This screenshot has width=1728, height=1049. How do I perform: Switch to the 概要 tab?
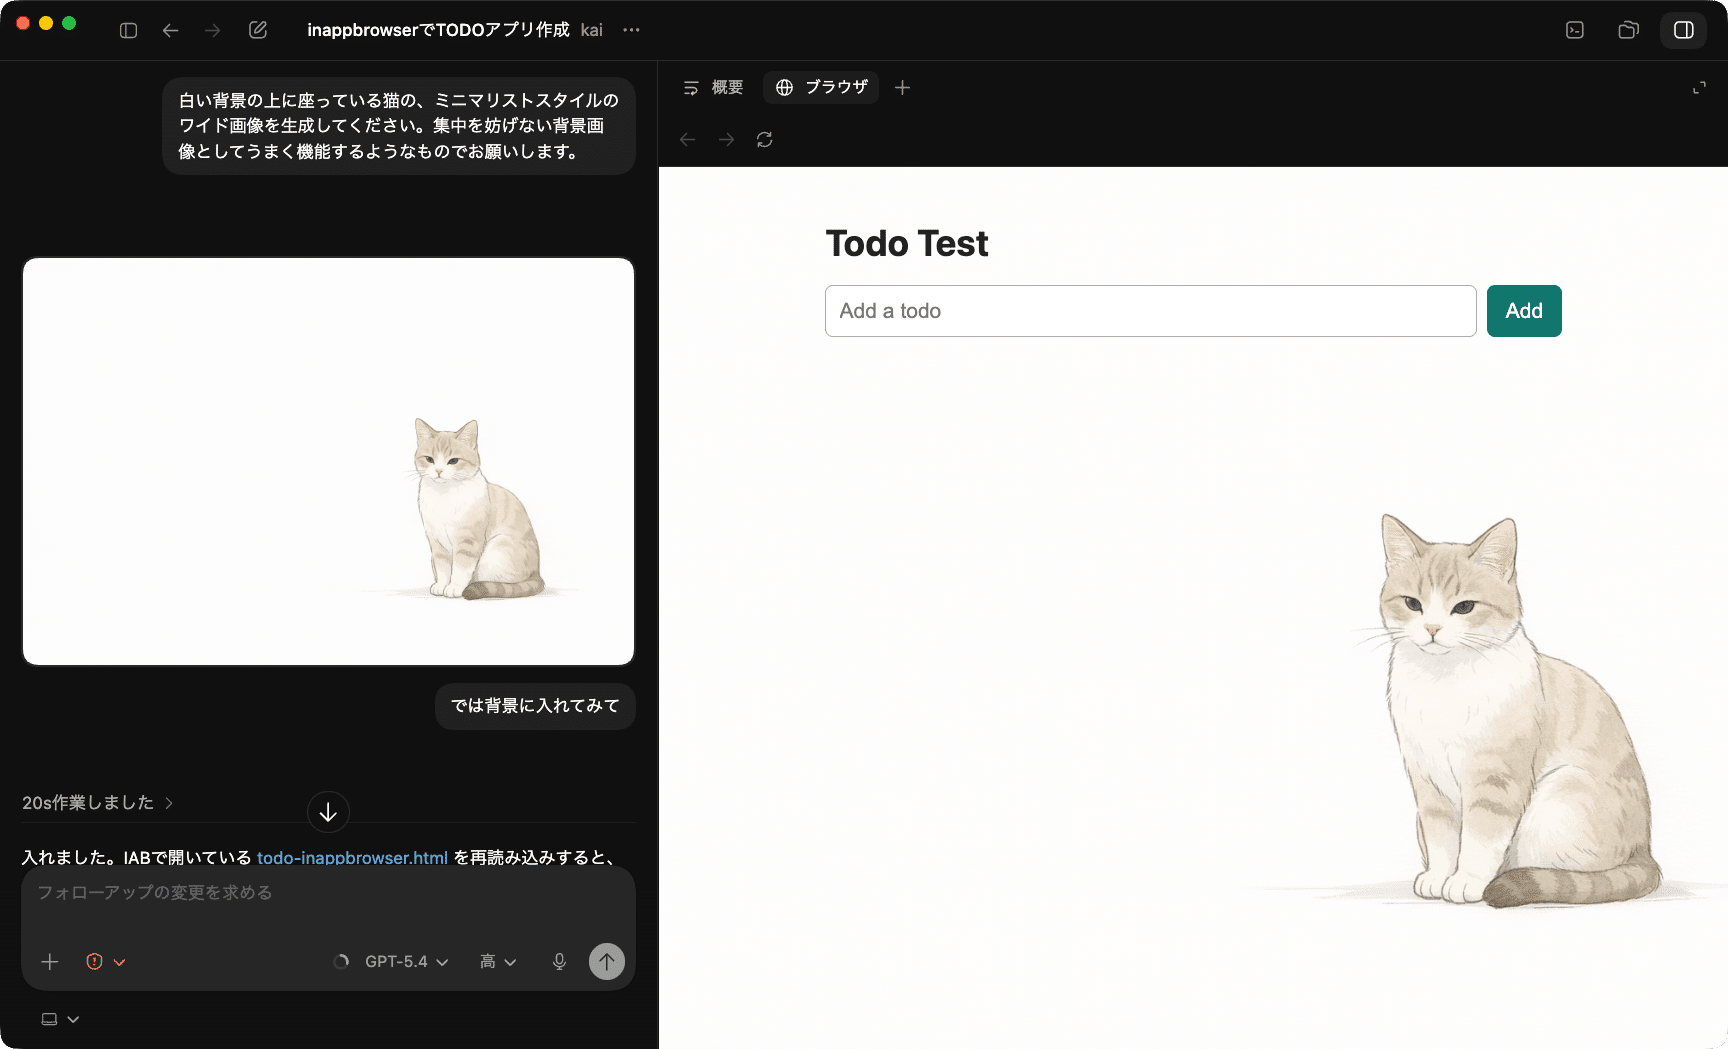(713, 88)
